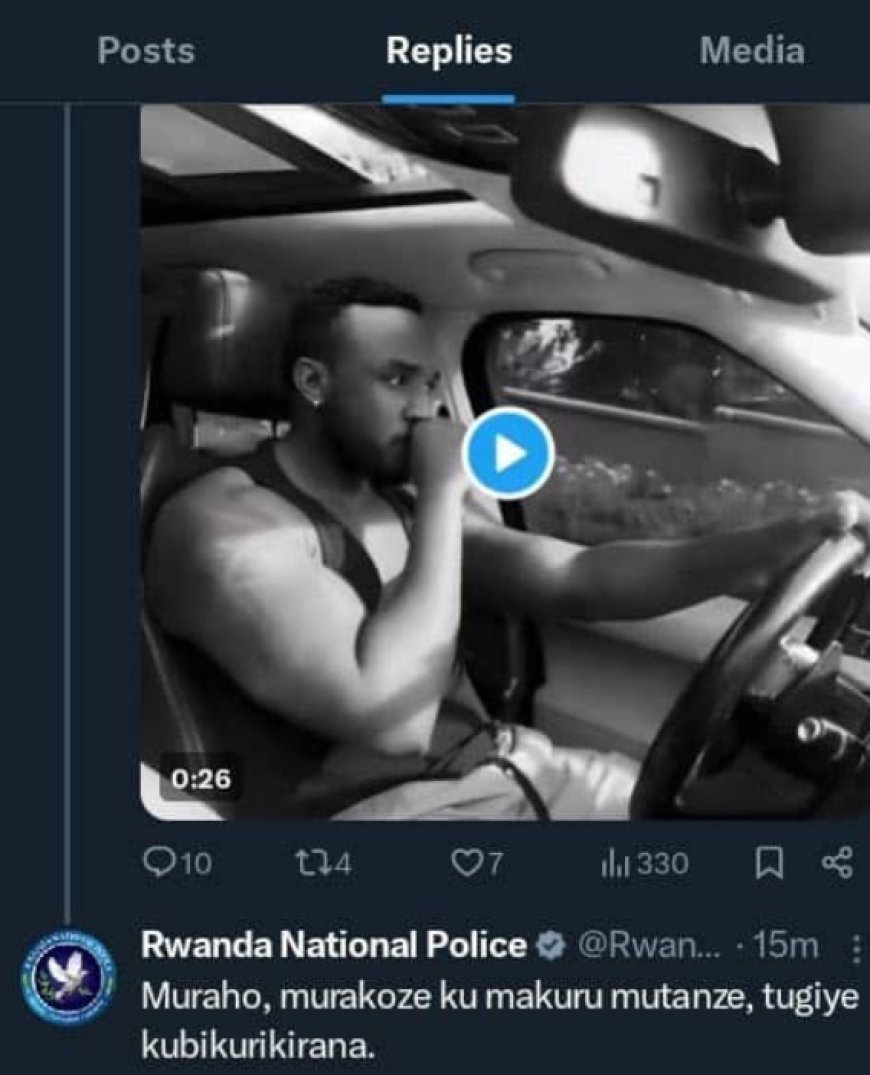Viewport: 870px width, 1075px height.
Task: Play the embedded video
Action: click(x=508, y=453)
